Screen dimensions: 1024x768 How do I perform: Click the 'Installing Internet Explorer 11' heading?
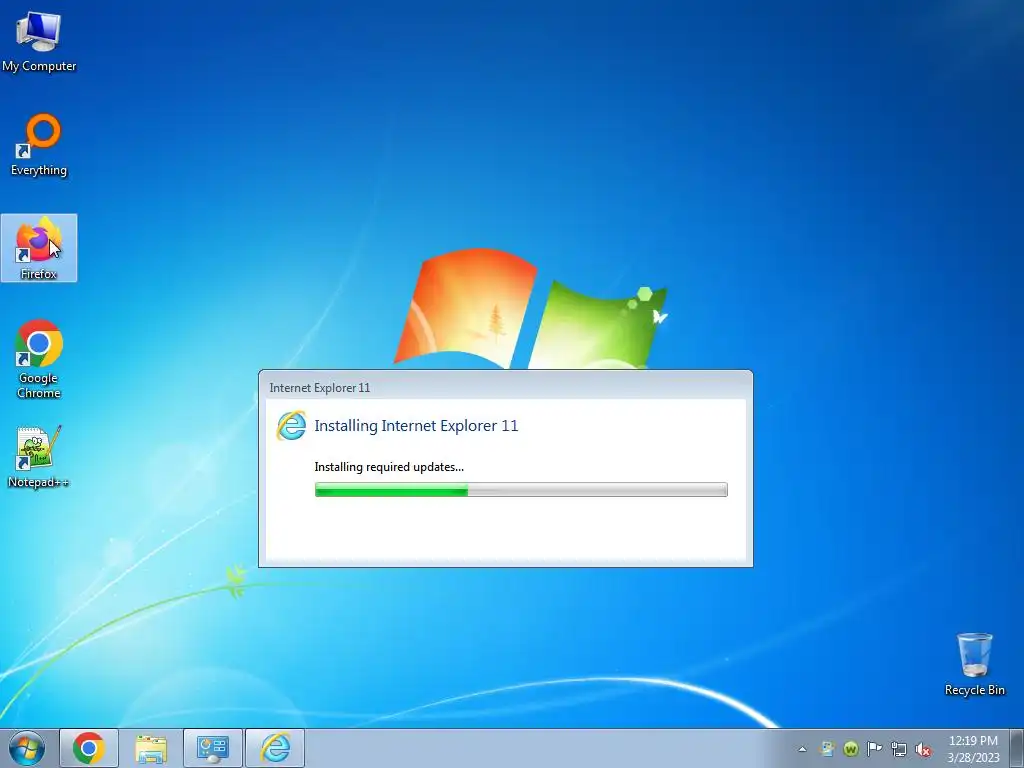click(x=416, y=426)
